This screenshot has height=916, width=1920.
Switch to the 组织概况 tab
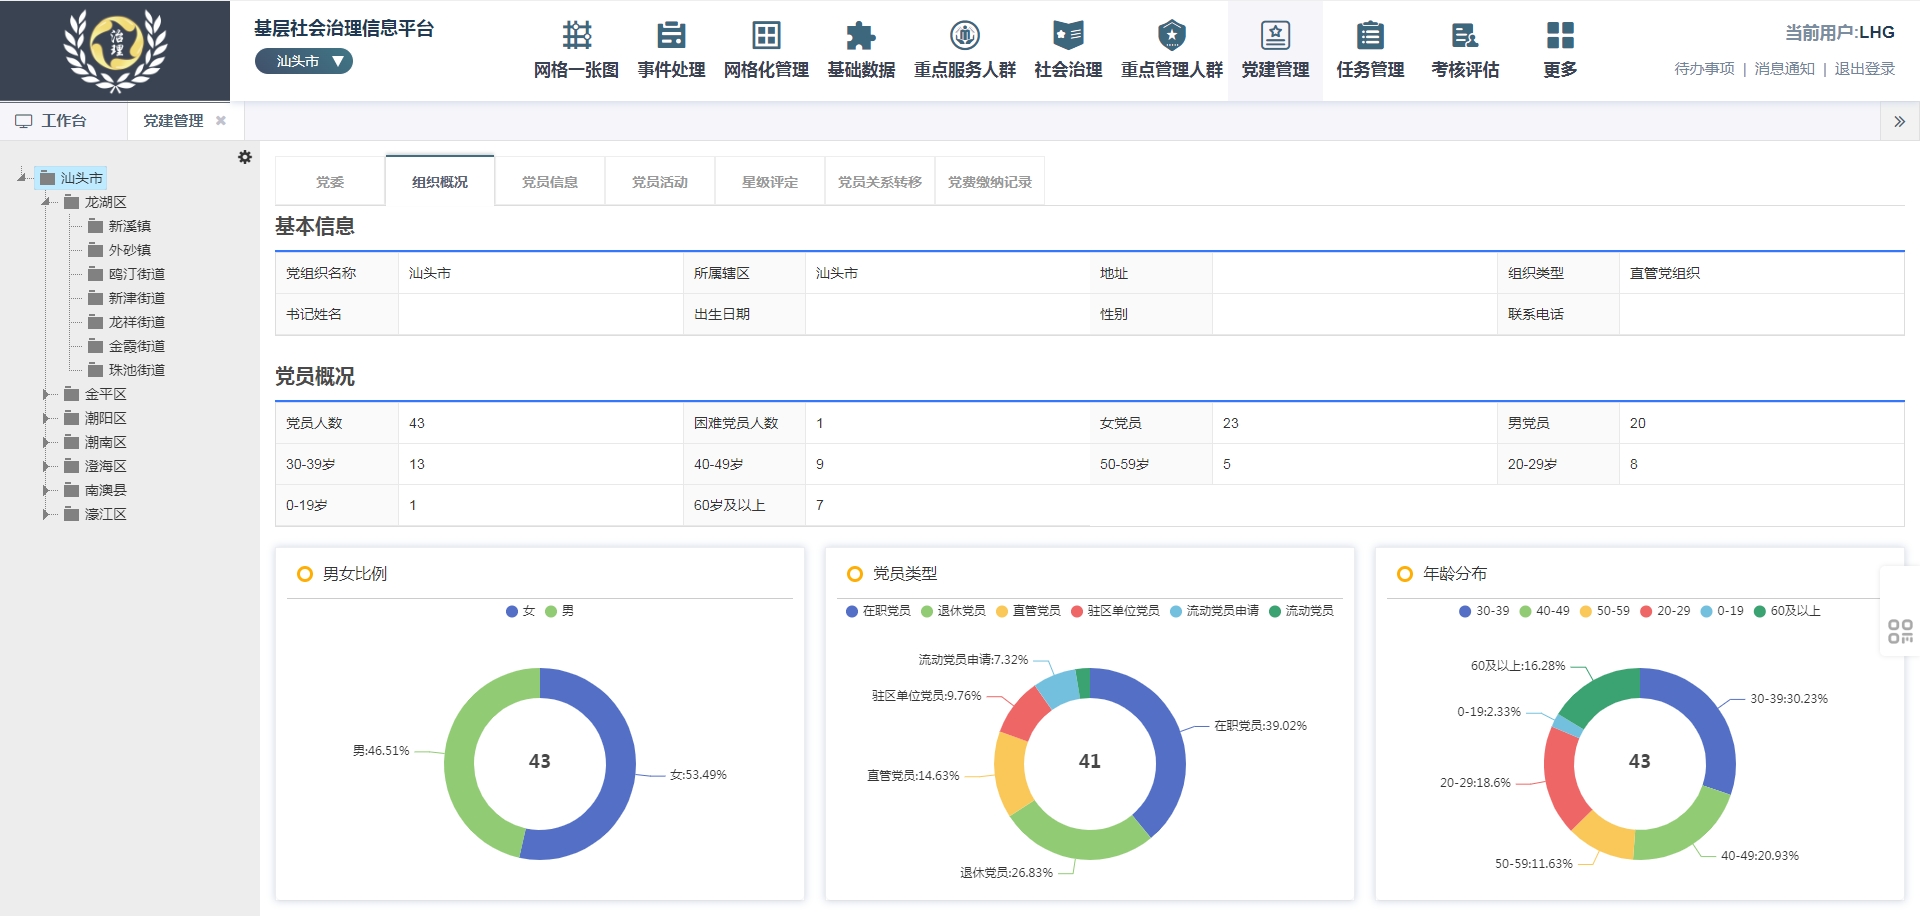[440, 181]
